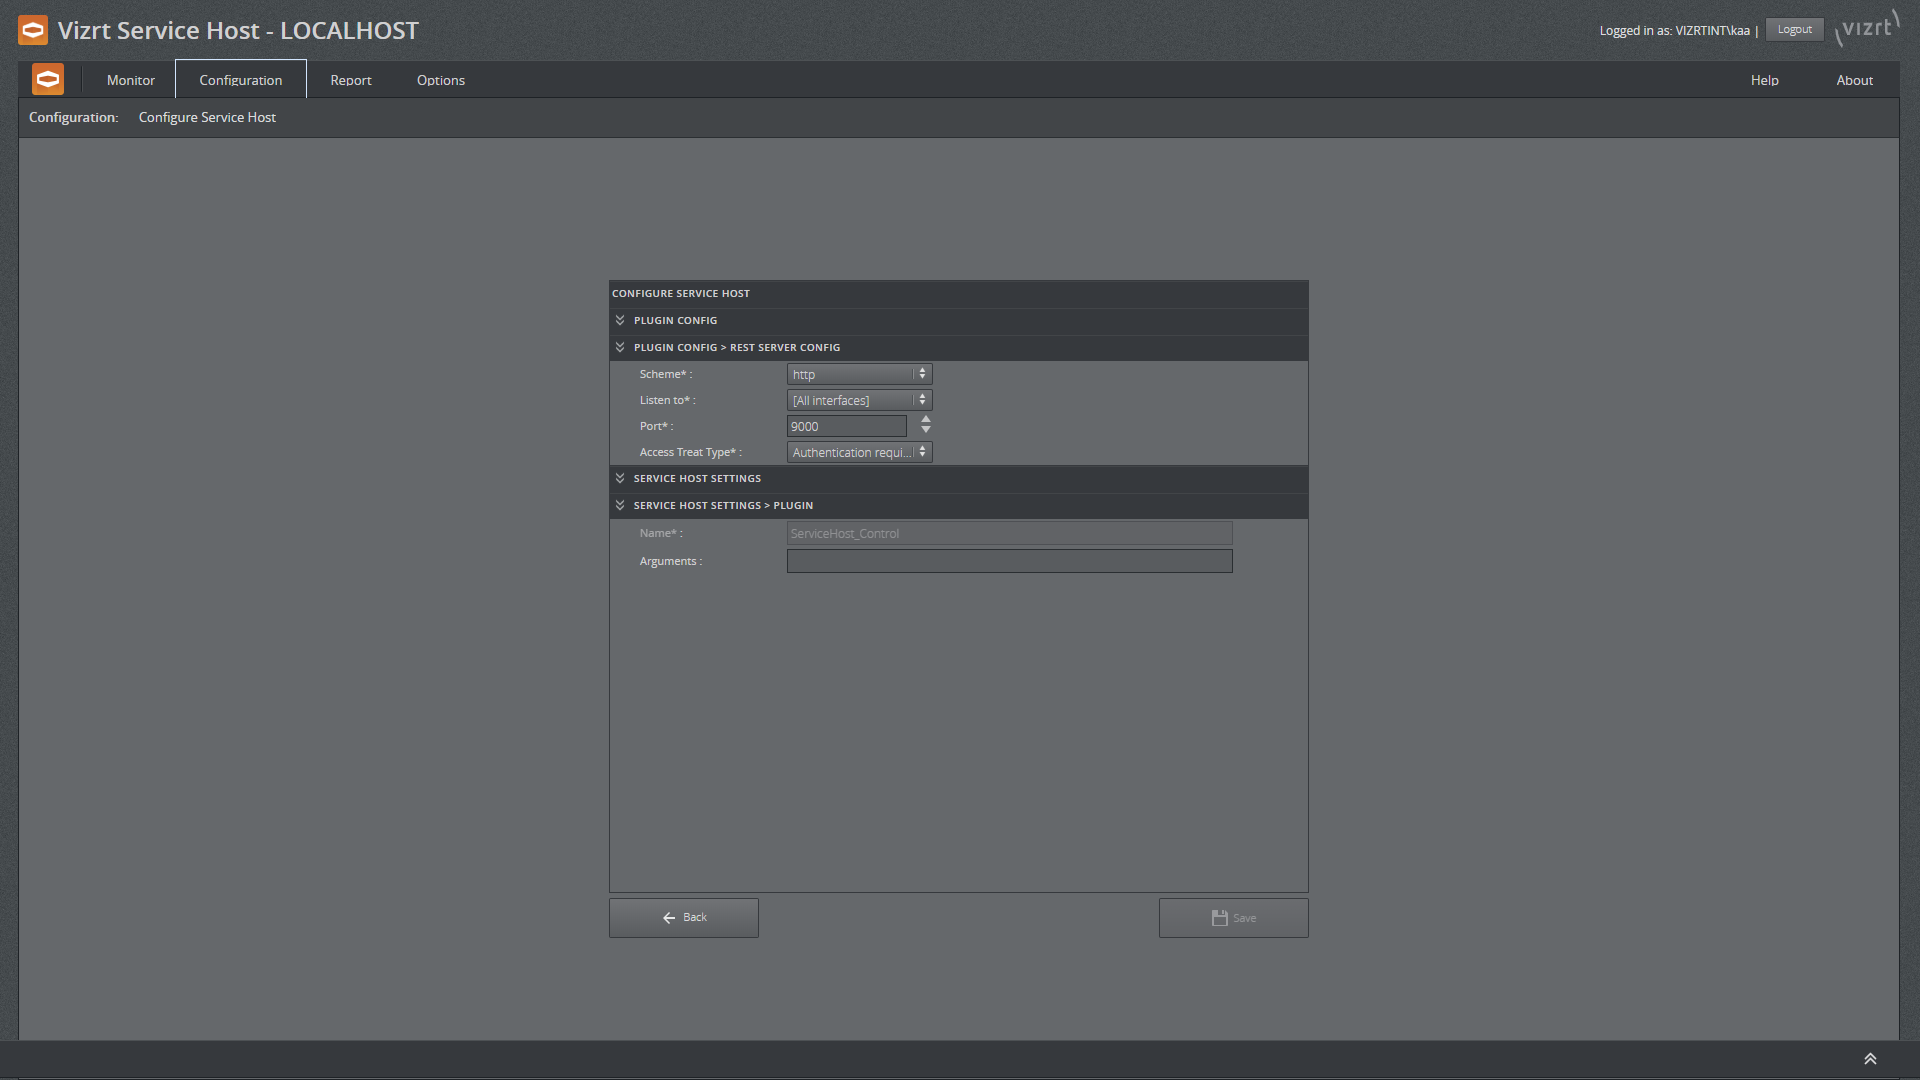
Task: Collapse the Service Host Settings > Plugin section
Action: (620, 505)
